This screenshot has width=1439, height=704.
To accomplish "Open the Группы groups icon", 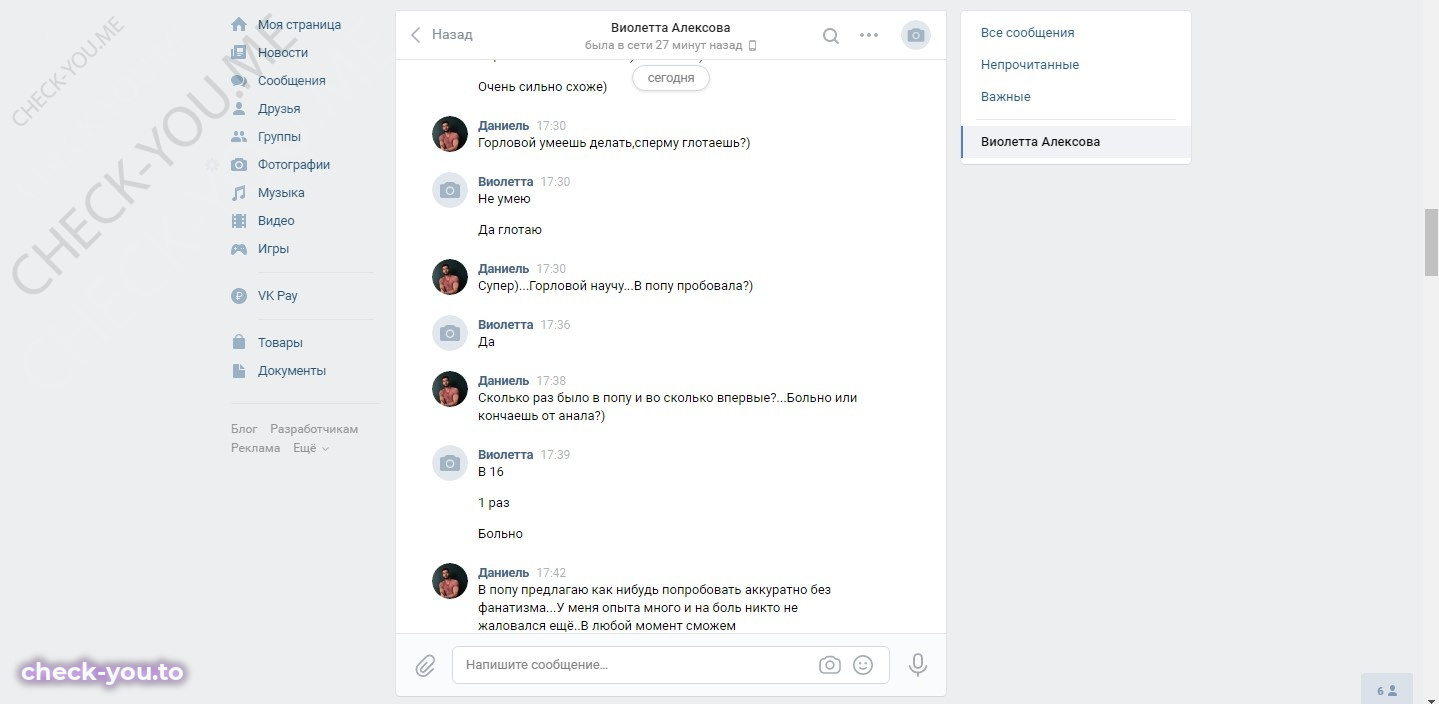I will click(x=239, y=136).
